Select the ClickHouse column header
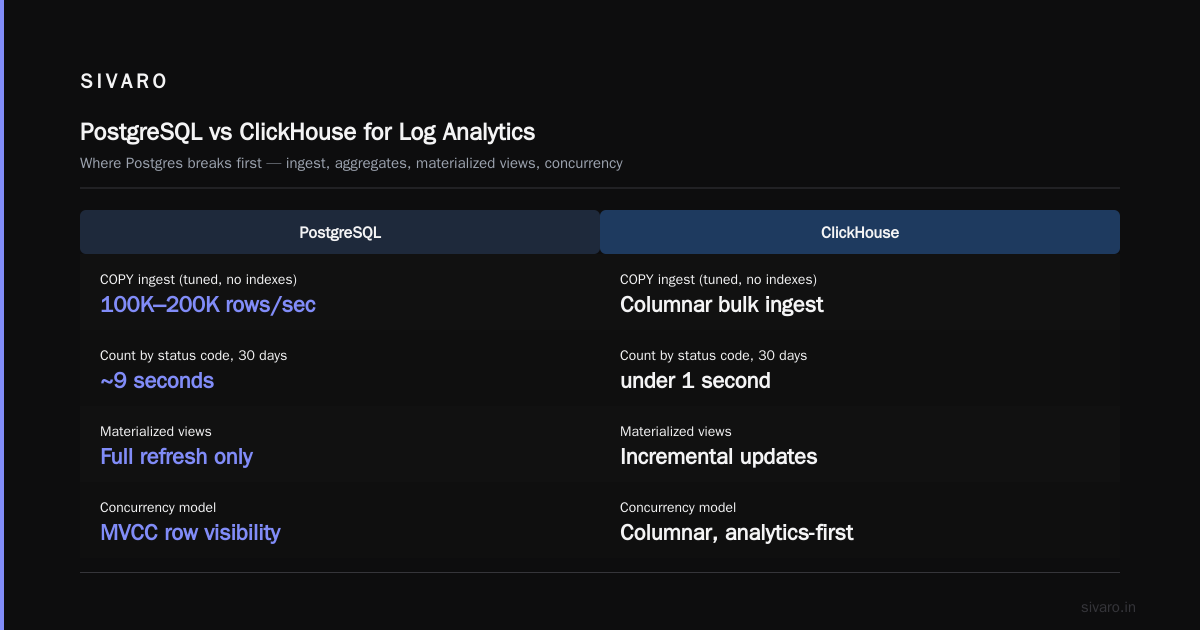This screenshot has width=1200, height=630. pos(860,232)
